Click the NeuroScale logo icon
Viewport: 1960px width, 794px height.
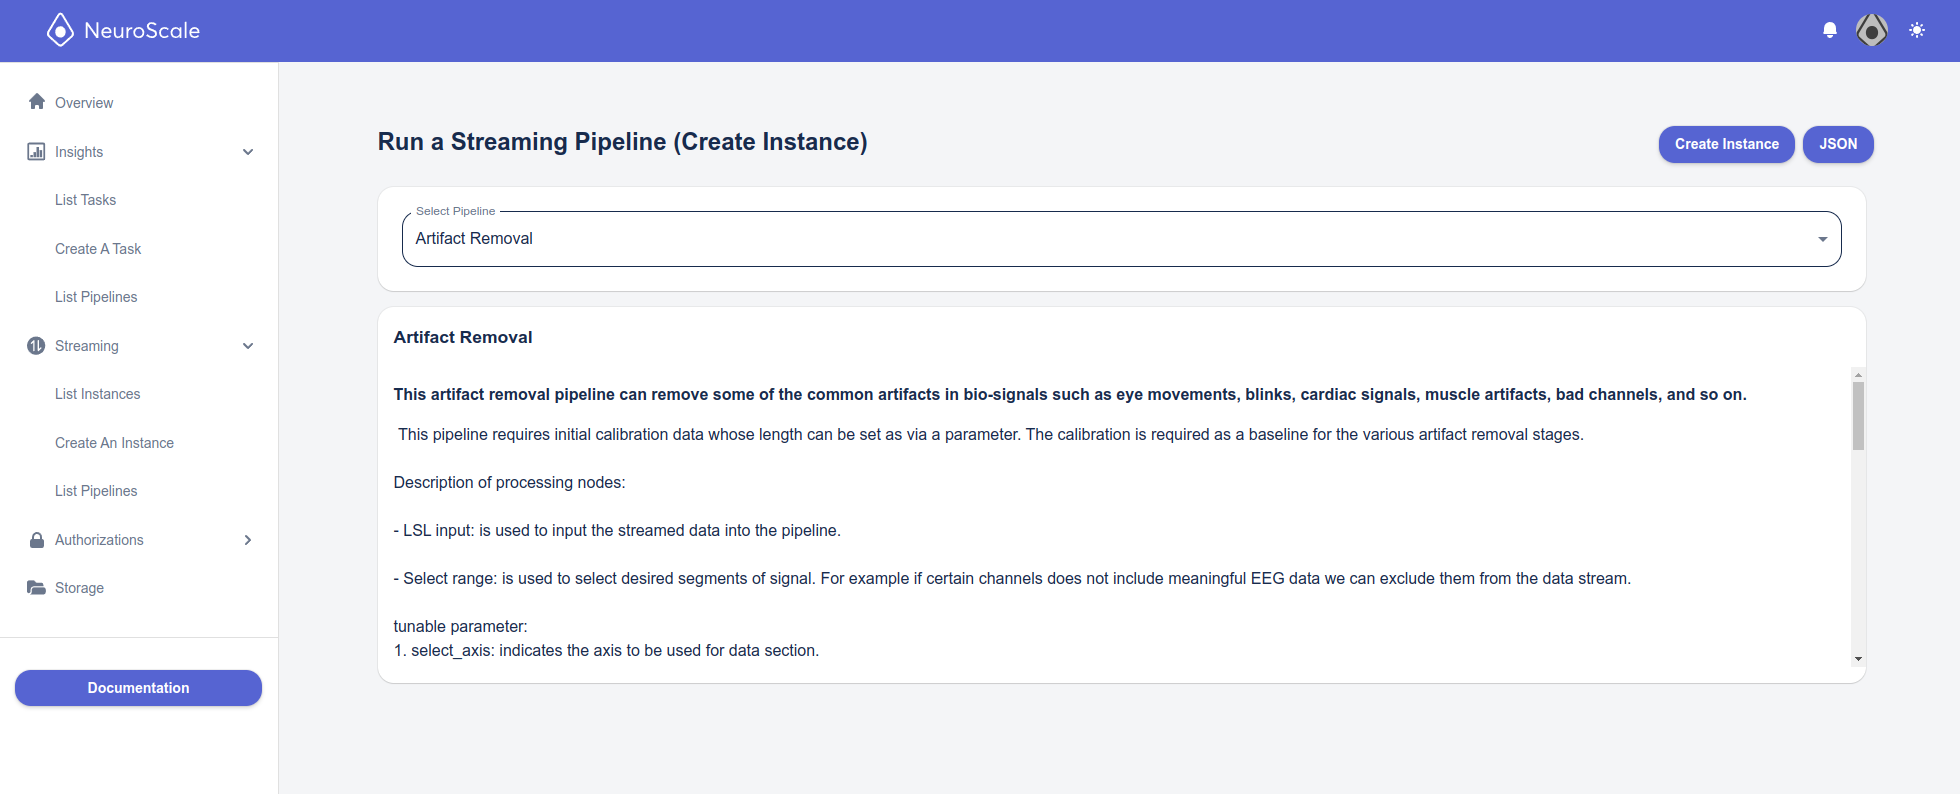pyautogui.click(x=60, y=30)
